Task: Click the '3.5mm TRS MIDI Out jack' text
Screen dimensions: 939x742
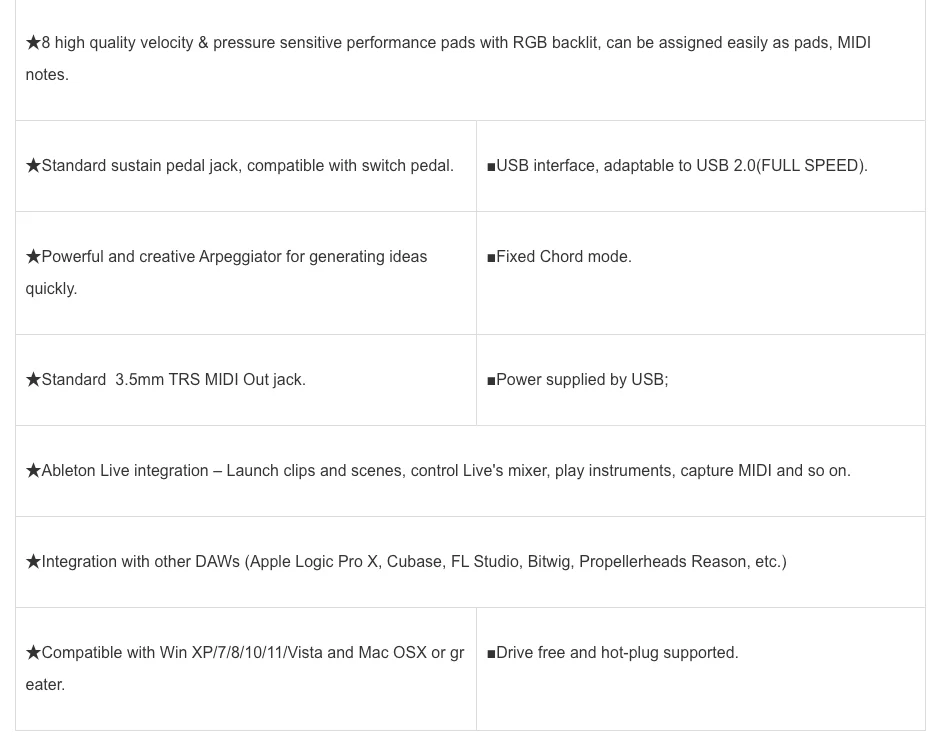Action: (210, 380)
